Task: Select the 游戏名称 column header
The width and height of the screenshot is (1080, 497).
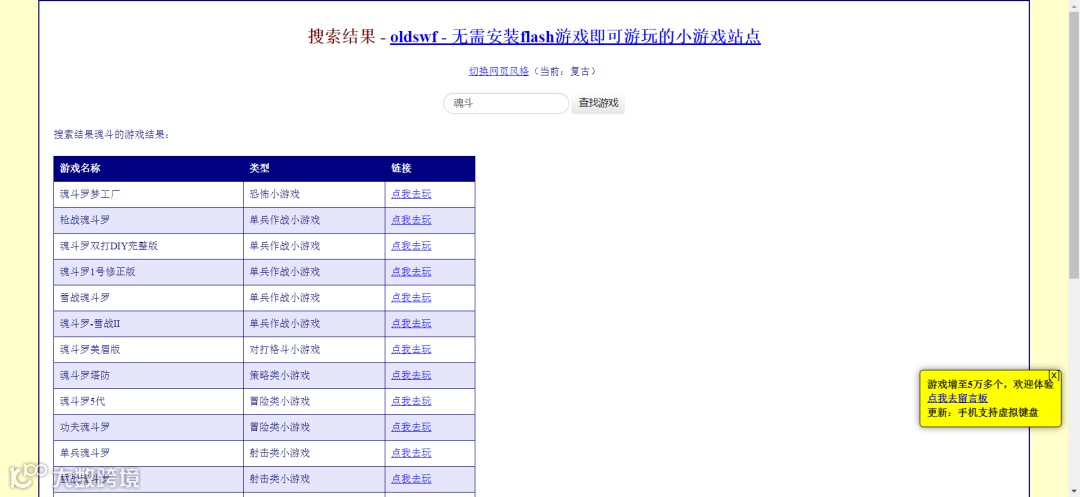Action: coord(148,169)
